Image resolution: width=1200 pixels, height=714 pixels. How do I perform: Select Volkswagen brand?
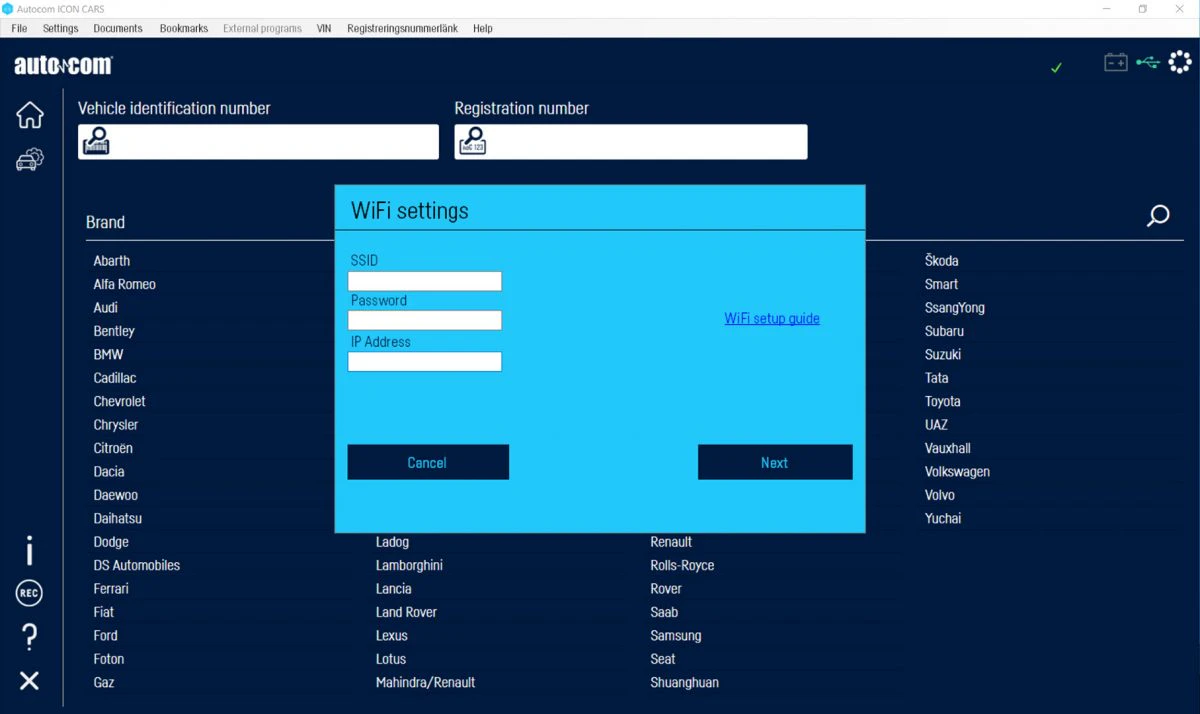957,472
